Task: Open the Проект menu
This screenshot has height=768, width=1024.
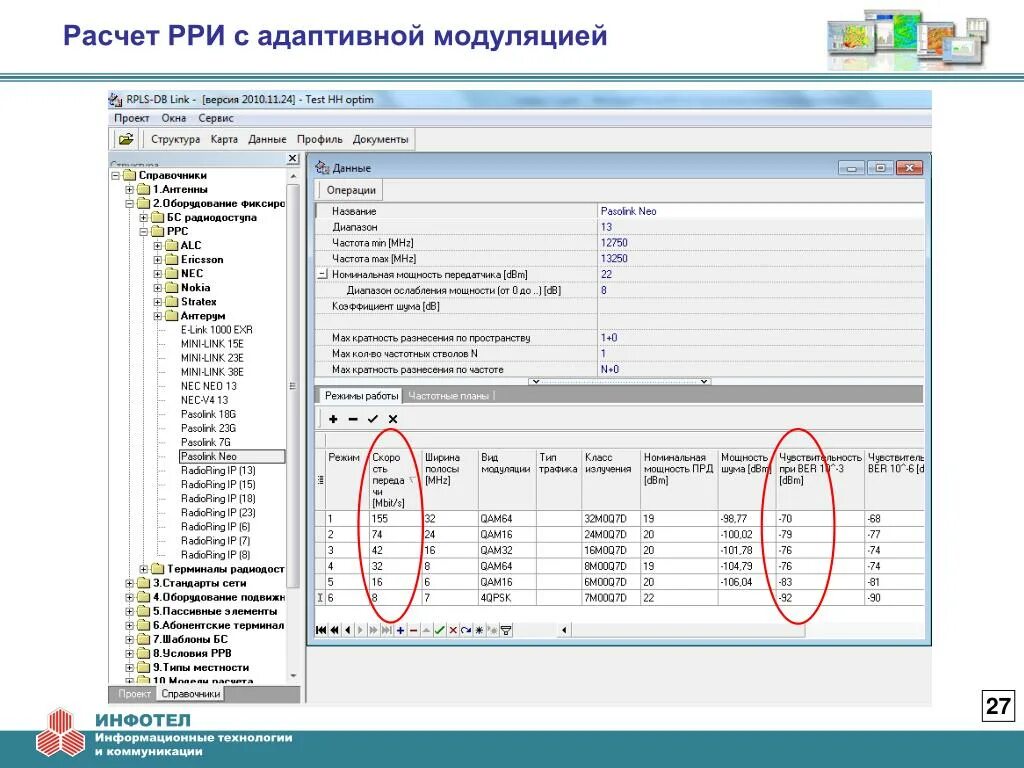Action: (132, 118)
